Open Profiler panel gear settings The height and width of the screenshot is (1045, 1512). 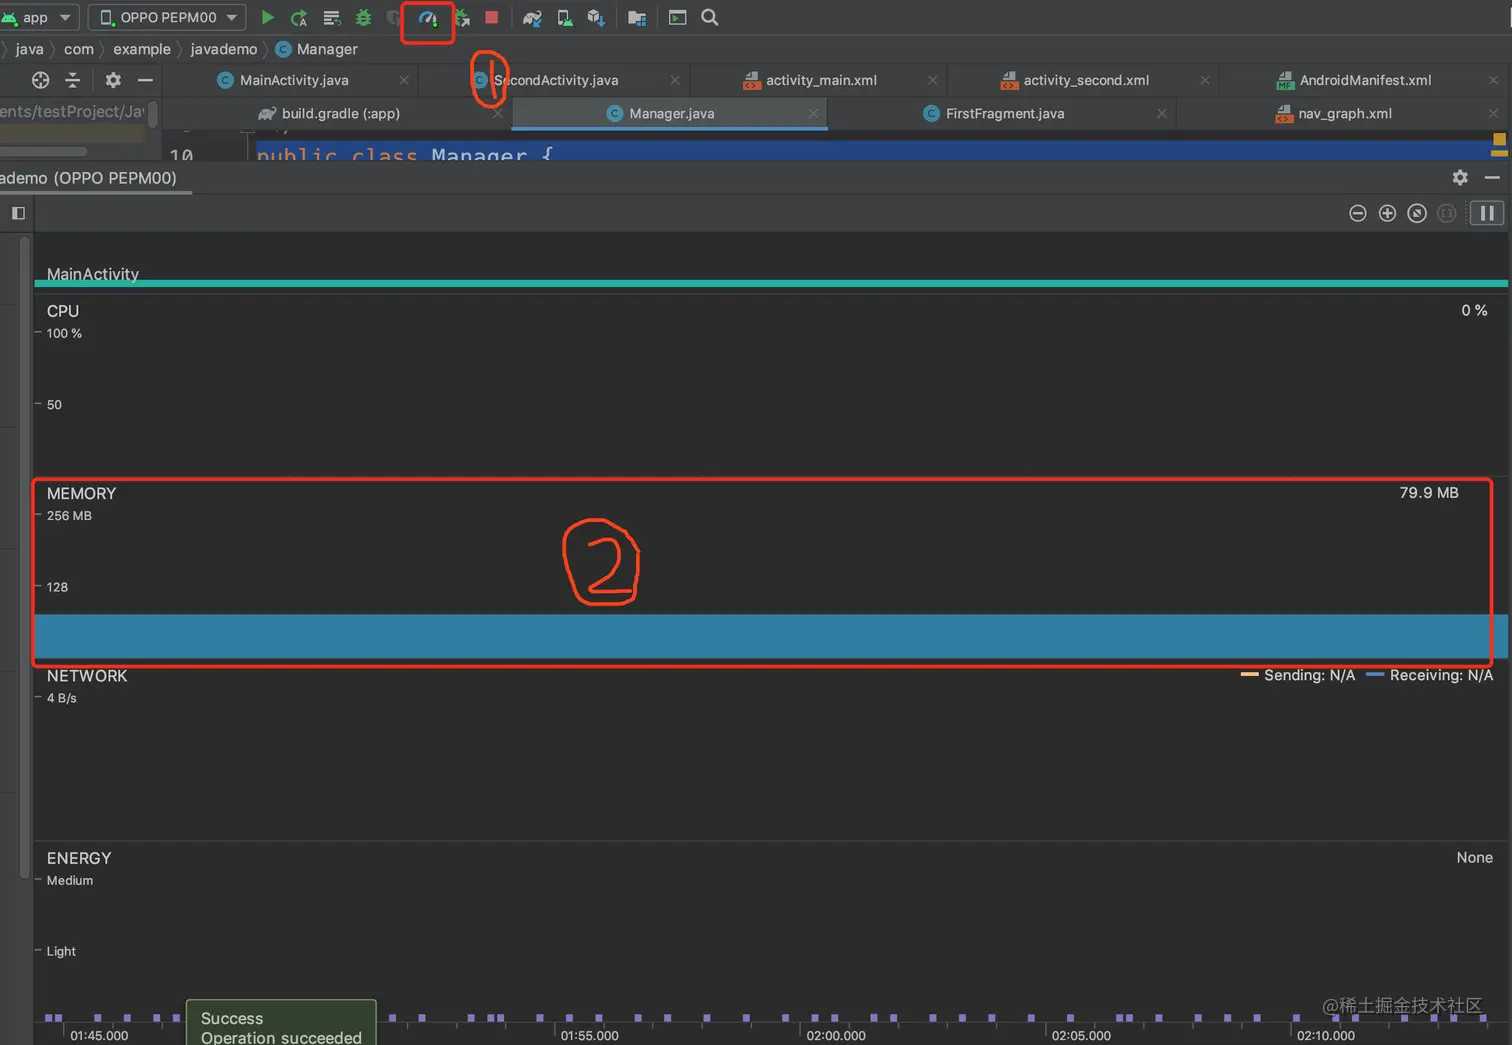pyautogui.click(x=1460, y=177)
